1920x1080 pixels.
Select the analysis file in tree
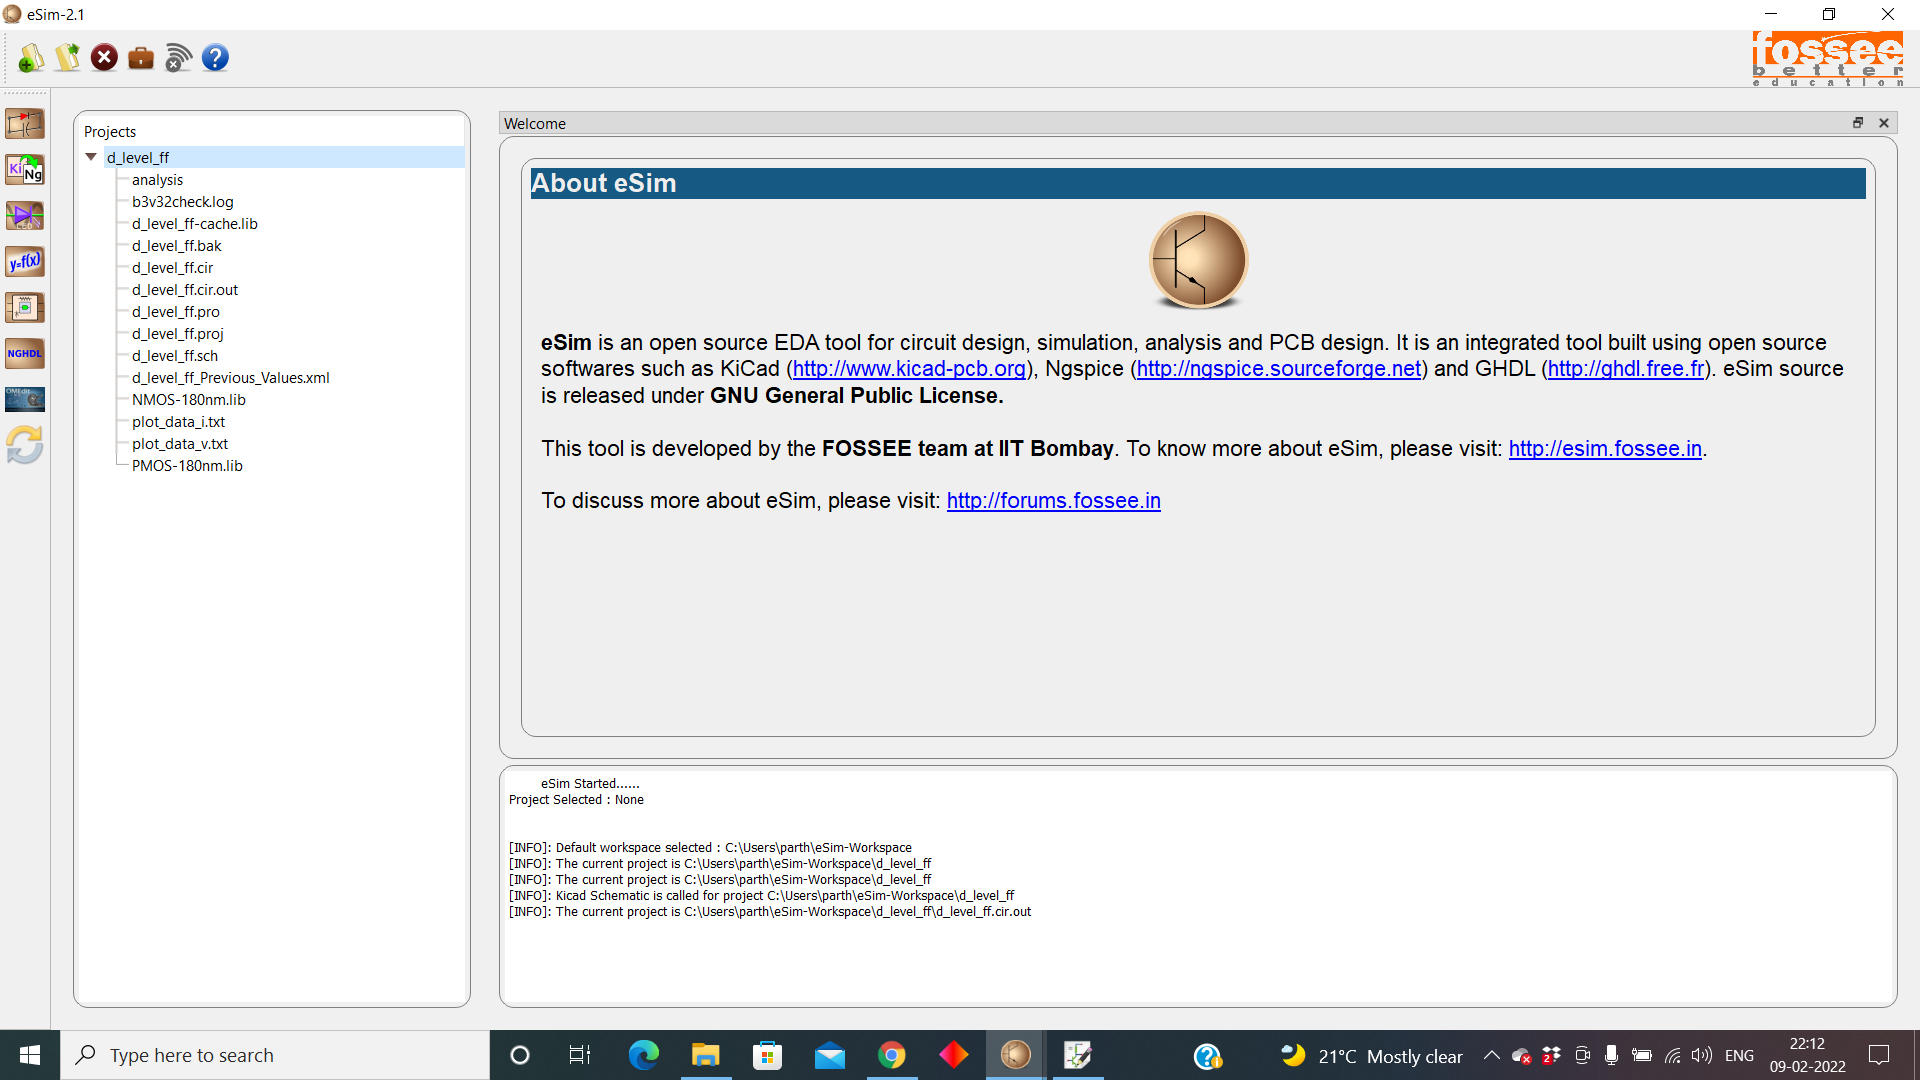click(x=157, y=180)
